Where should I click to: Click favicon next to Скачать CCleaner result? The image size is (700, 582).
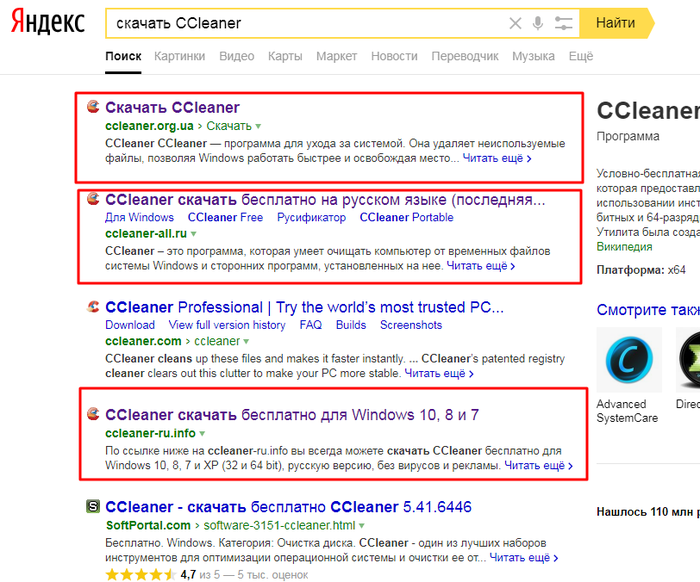[x=93, y=107]
